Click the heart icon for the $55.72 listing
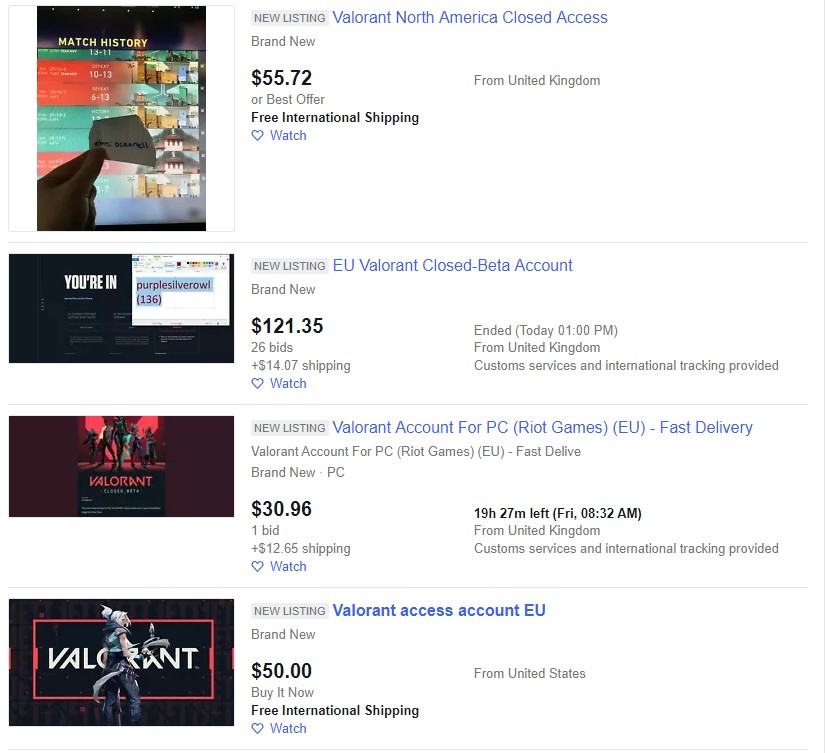Viewport: 825px width, 753px height. tap(257, 136)
